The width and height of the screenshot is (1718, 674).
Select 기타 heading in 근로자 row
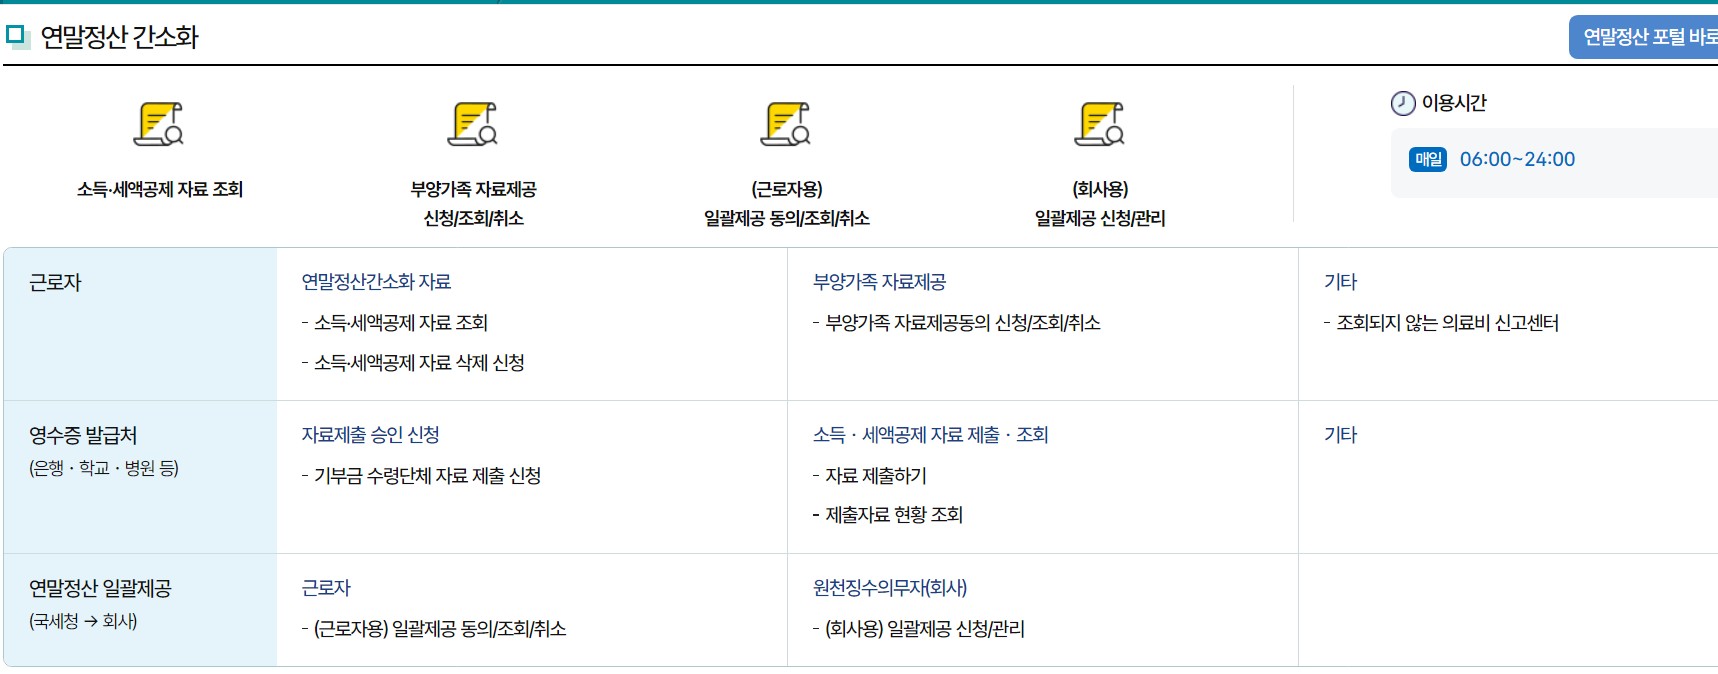click(1340, 282)
